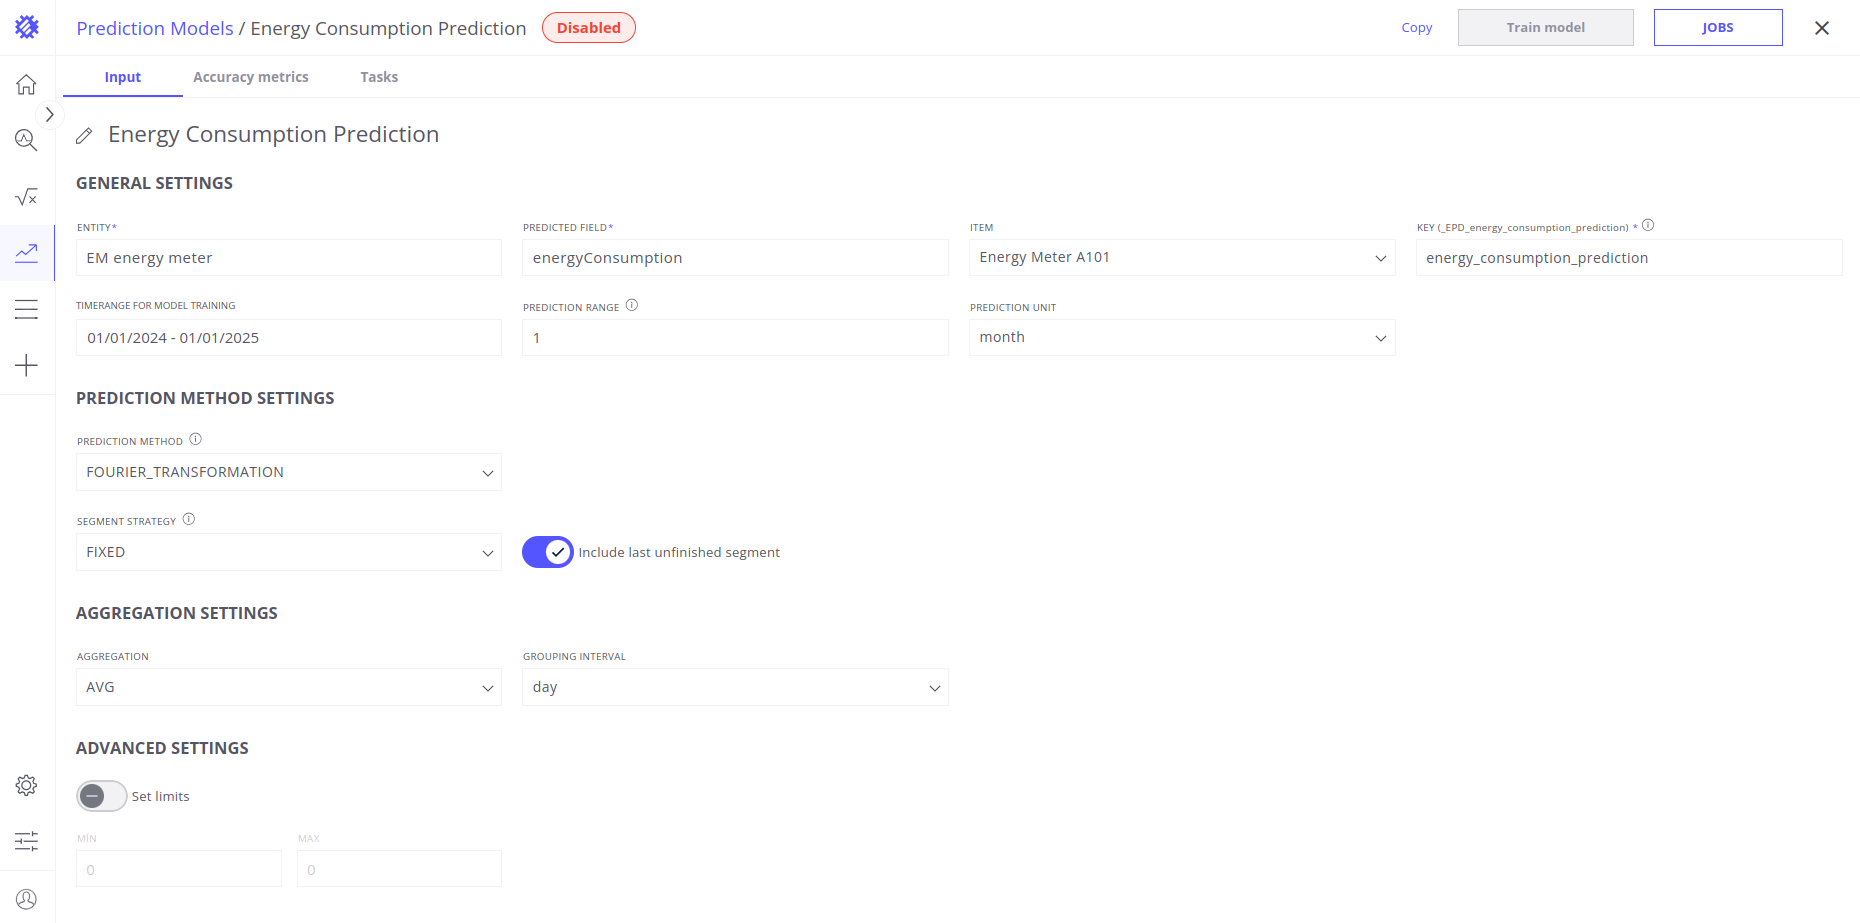Expand the Prediction Method dropdown
The height and width of the screenshot is (923, 1860).
[x=288, y=472]
